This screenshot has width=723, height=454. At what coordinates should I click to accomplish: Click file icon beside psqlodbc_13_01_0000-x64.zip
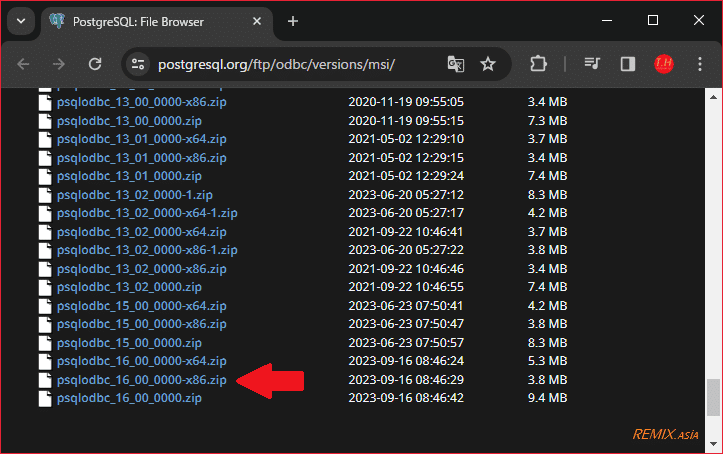point(45,139)
